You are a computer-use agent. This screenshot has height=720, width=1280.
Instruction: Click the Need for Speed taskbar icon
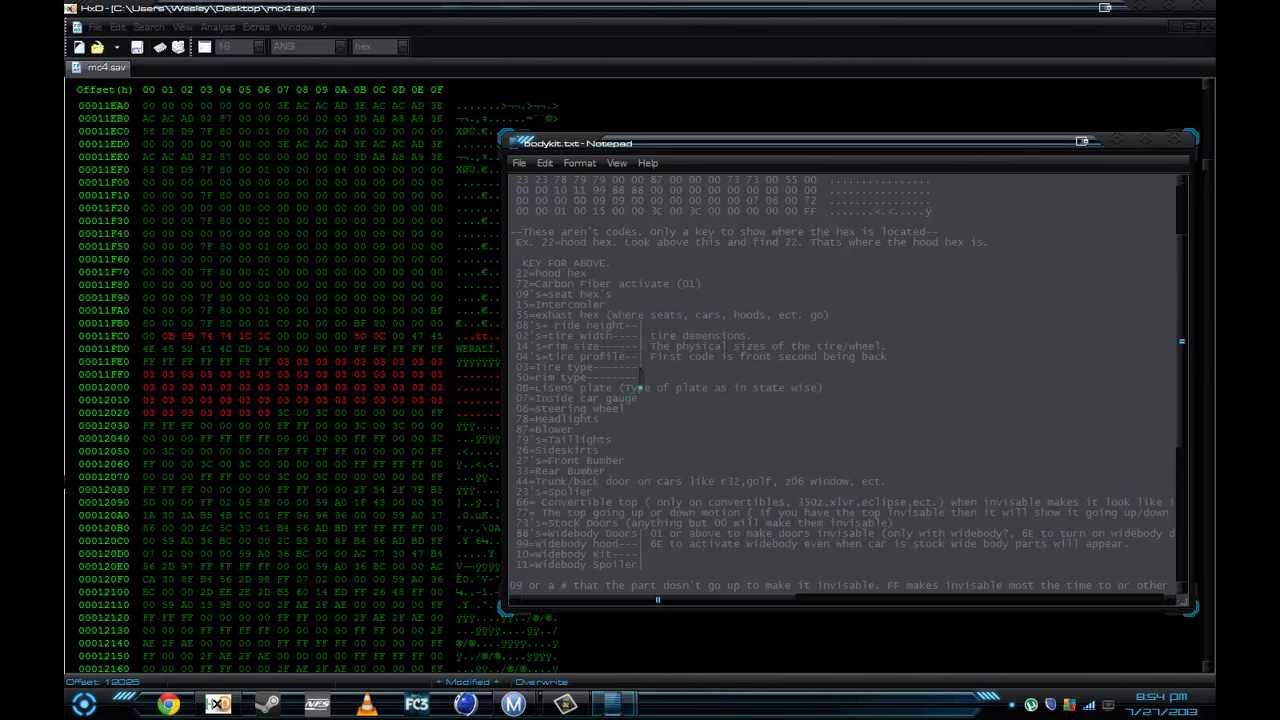click(x=317, y=704)
